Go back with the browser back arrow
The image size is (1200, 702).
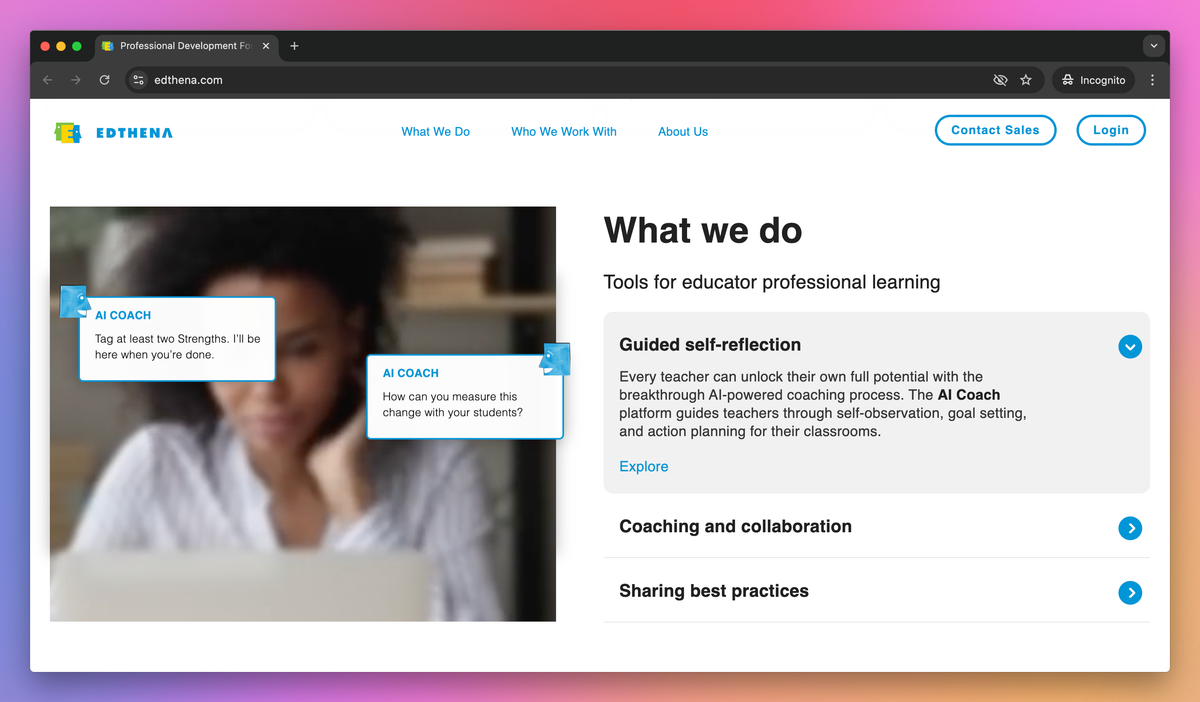click(x=48, y=80)
